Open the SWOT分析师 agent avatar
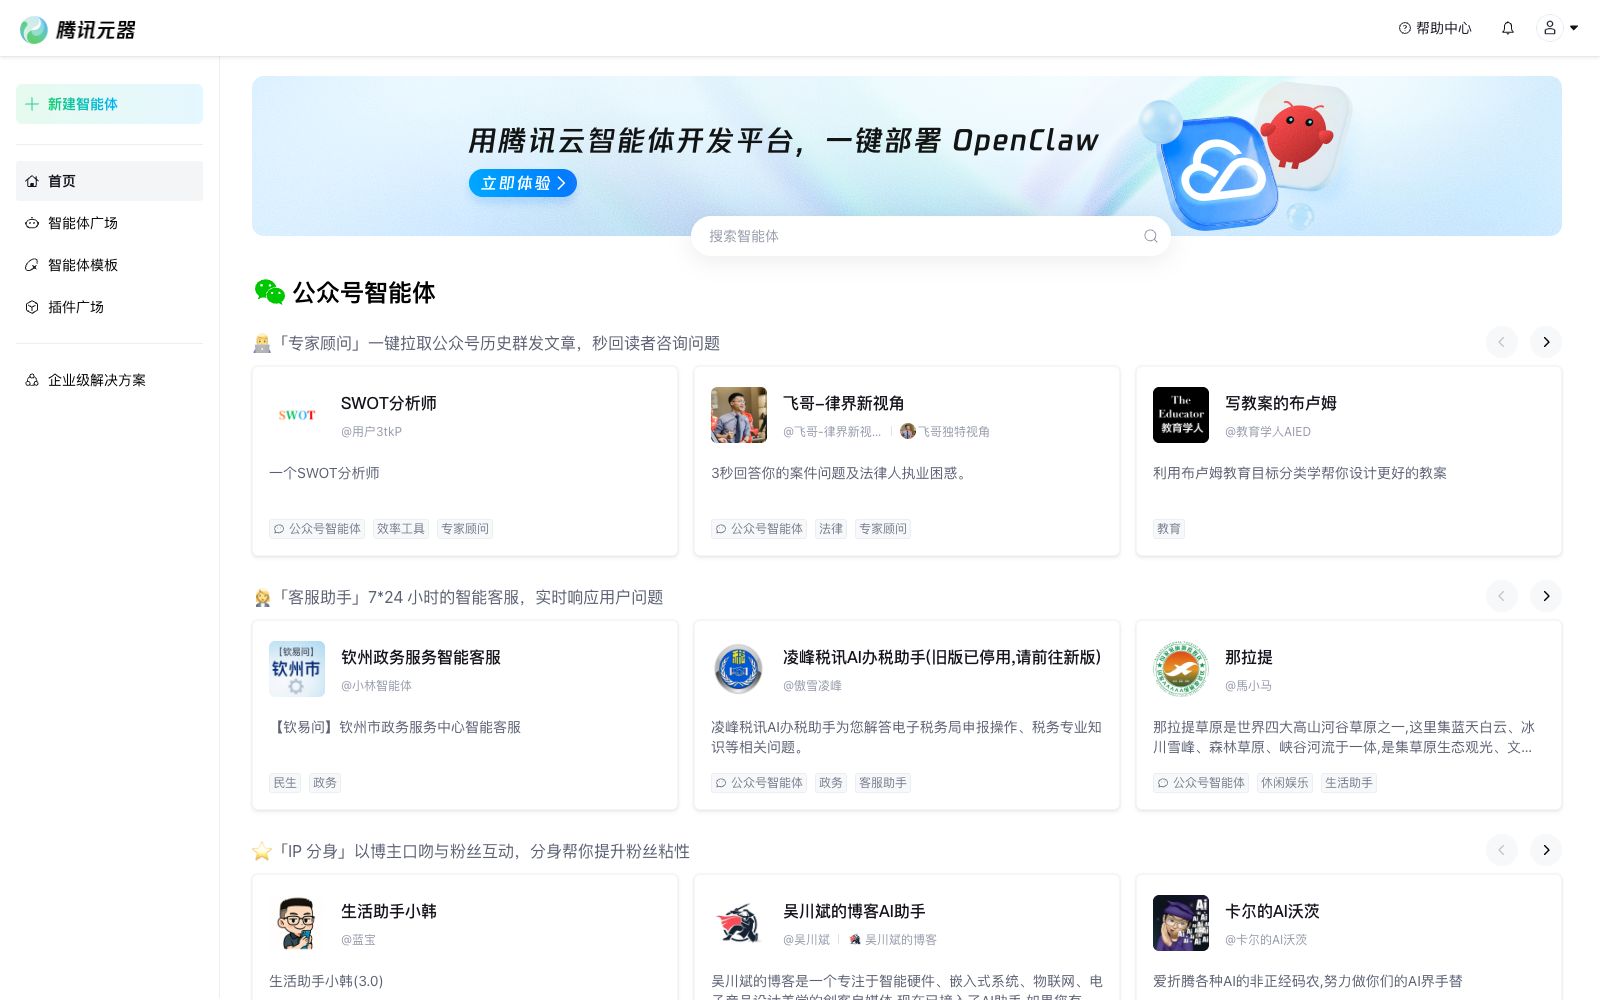This screenshot has width=1600, height=1000. coord(297,415)
